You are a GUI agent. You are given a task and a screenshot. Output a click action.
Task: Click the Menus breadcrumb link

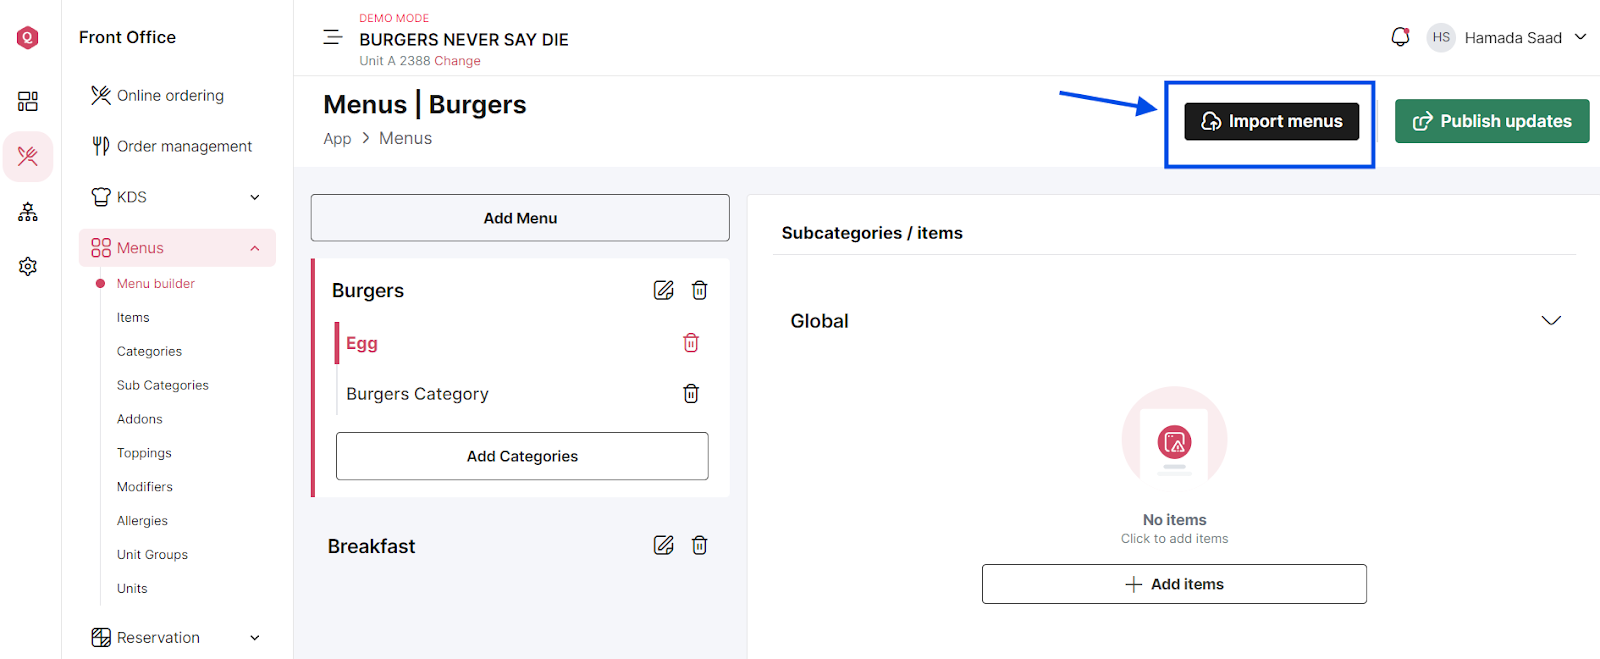point(405,139)
